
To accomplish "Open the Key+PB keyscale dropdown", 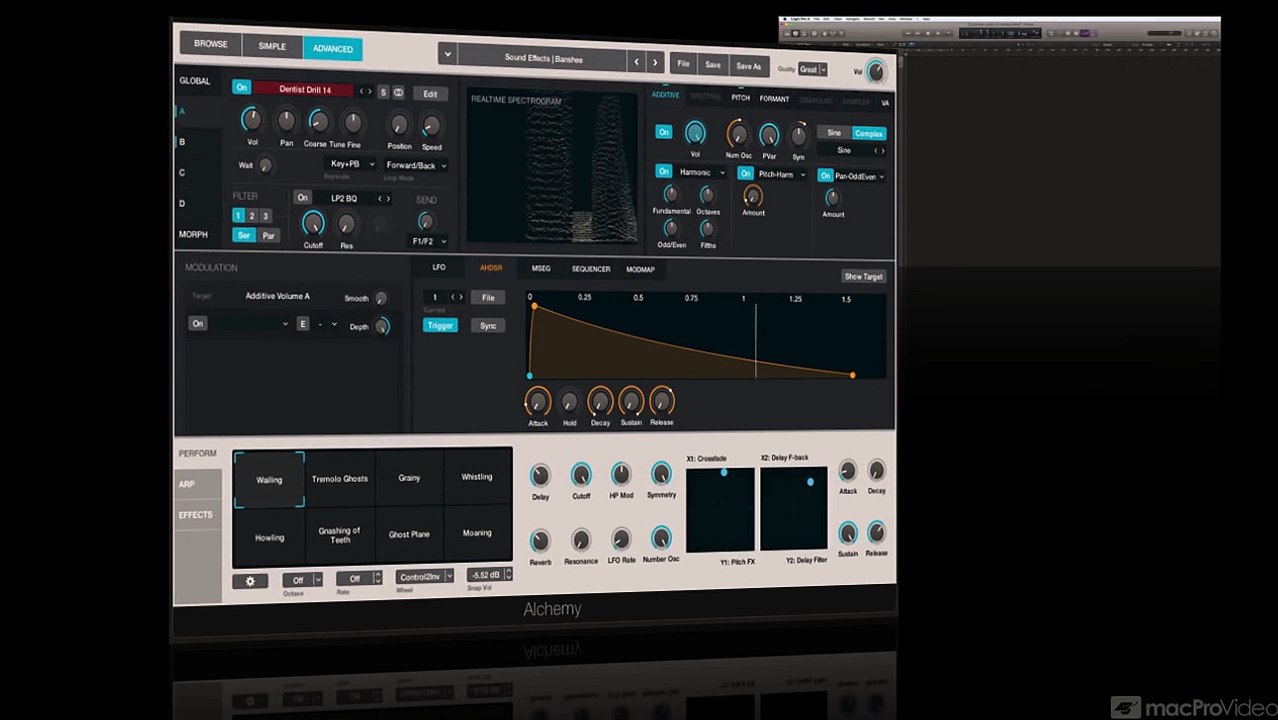I will pyautogui.click(x=351, y=163).
